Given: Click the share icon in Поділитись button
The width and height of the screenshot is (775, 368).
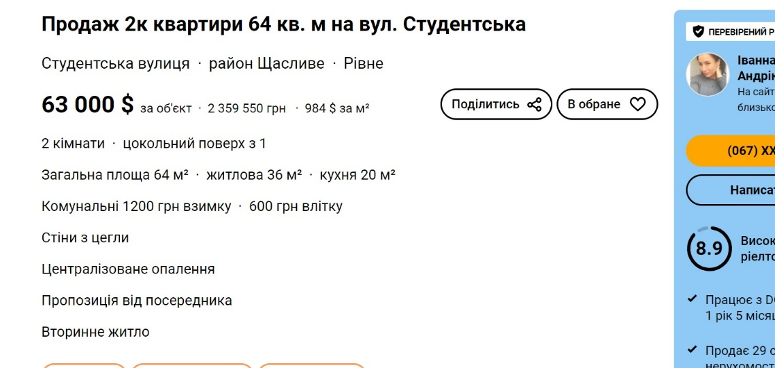Looking at the screenshot, I should [x=534, y=104].
